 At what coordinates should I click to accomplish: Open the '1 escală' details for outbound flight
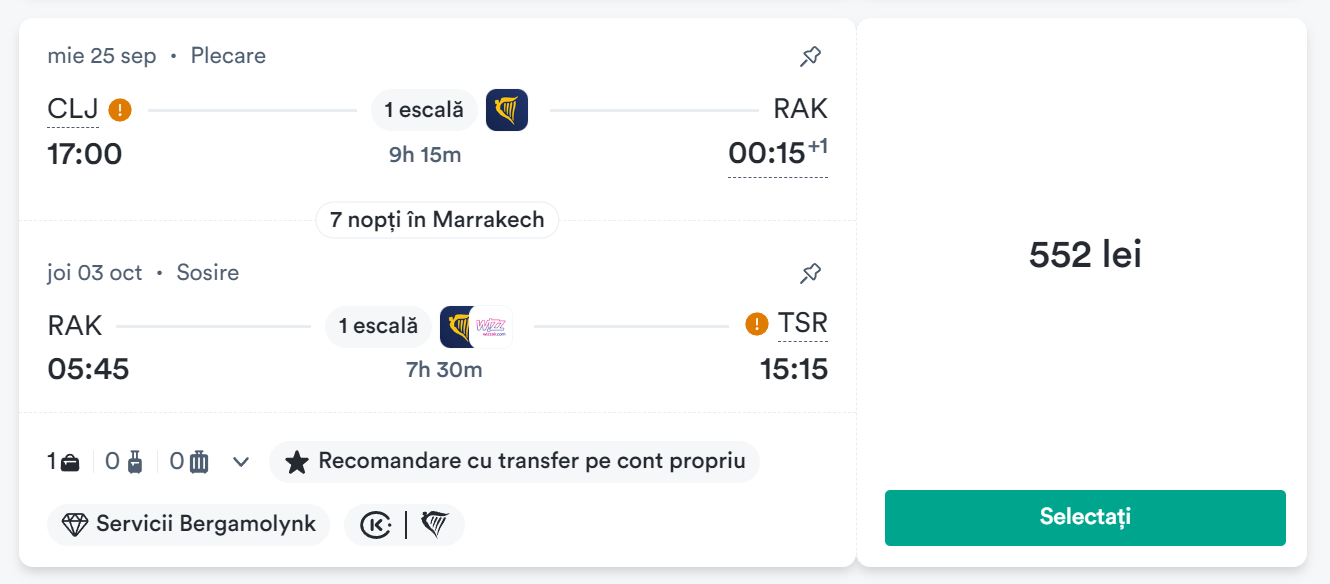[x=424, y=110]
